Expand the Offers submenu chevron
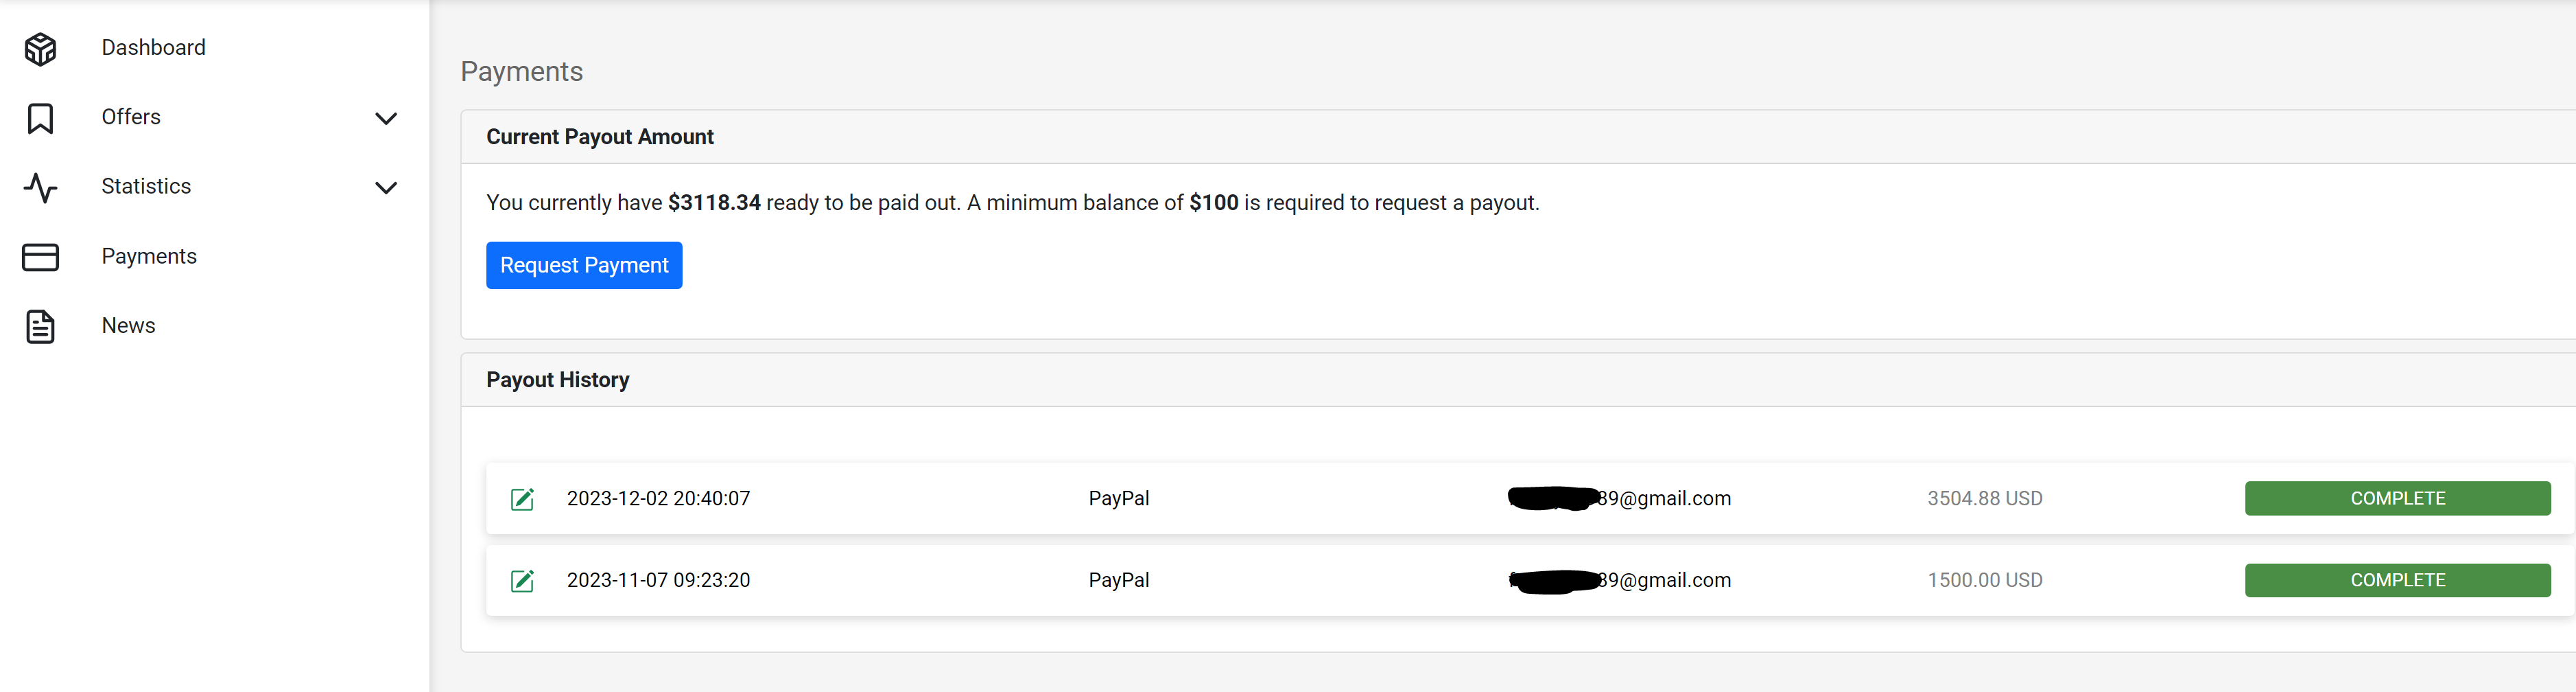 tap(386, 119)
